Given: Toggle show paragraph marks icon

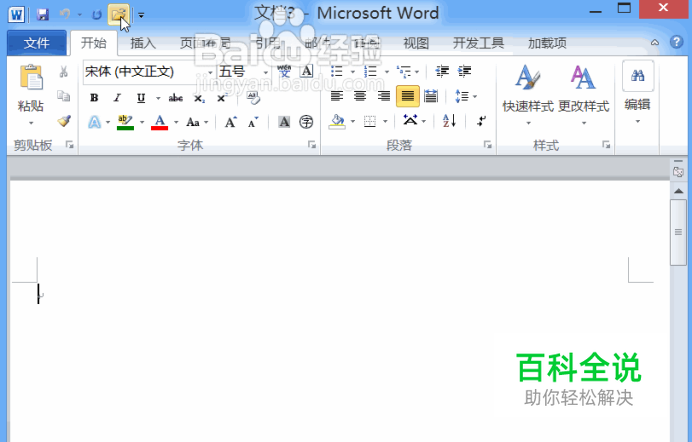Looking at the screenshot, I should pos(481,121).
